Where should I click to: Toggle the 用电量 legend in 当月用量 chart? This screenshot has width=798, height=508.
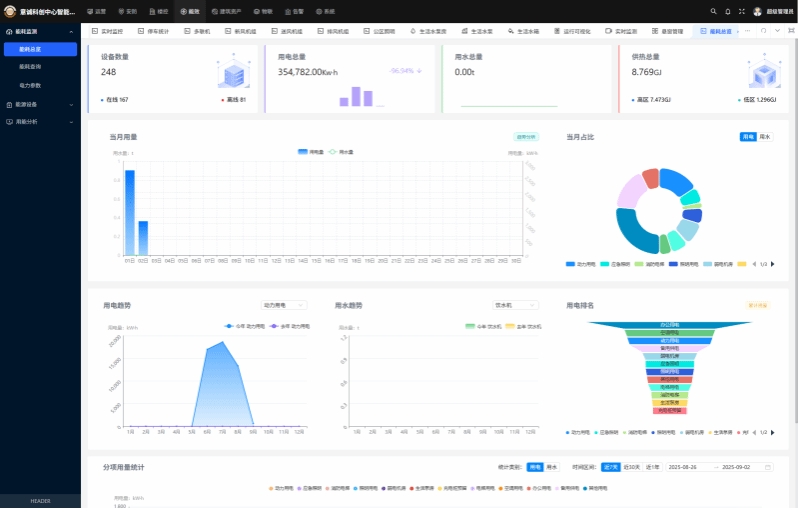pyautogui.click(x=311, y=151)
